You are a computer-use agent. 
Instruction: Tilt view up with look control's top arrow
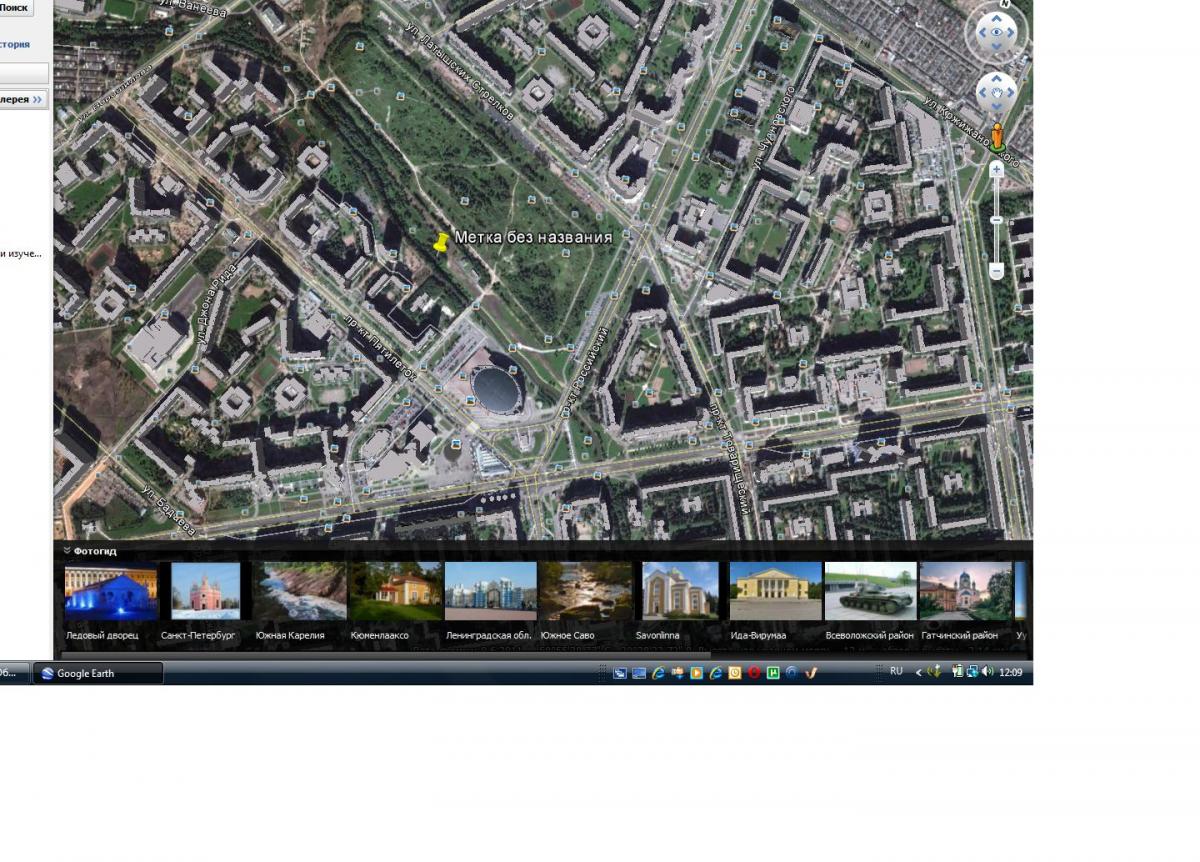point(996,18)
